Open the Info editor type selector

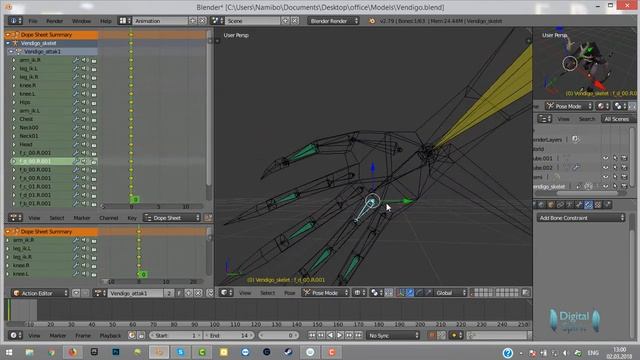(15, 20)
